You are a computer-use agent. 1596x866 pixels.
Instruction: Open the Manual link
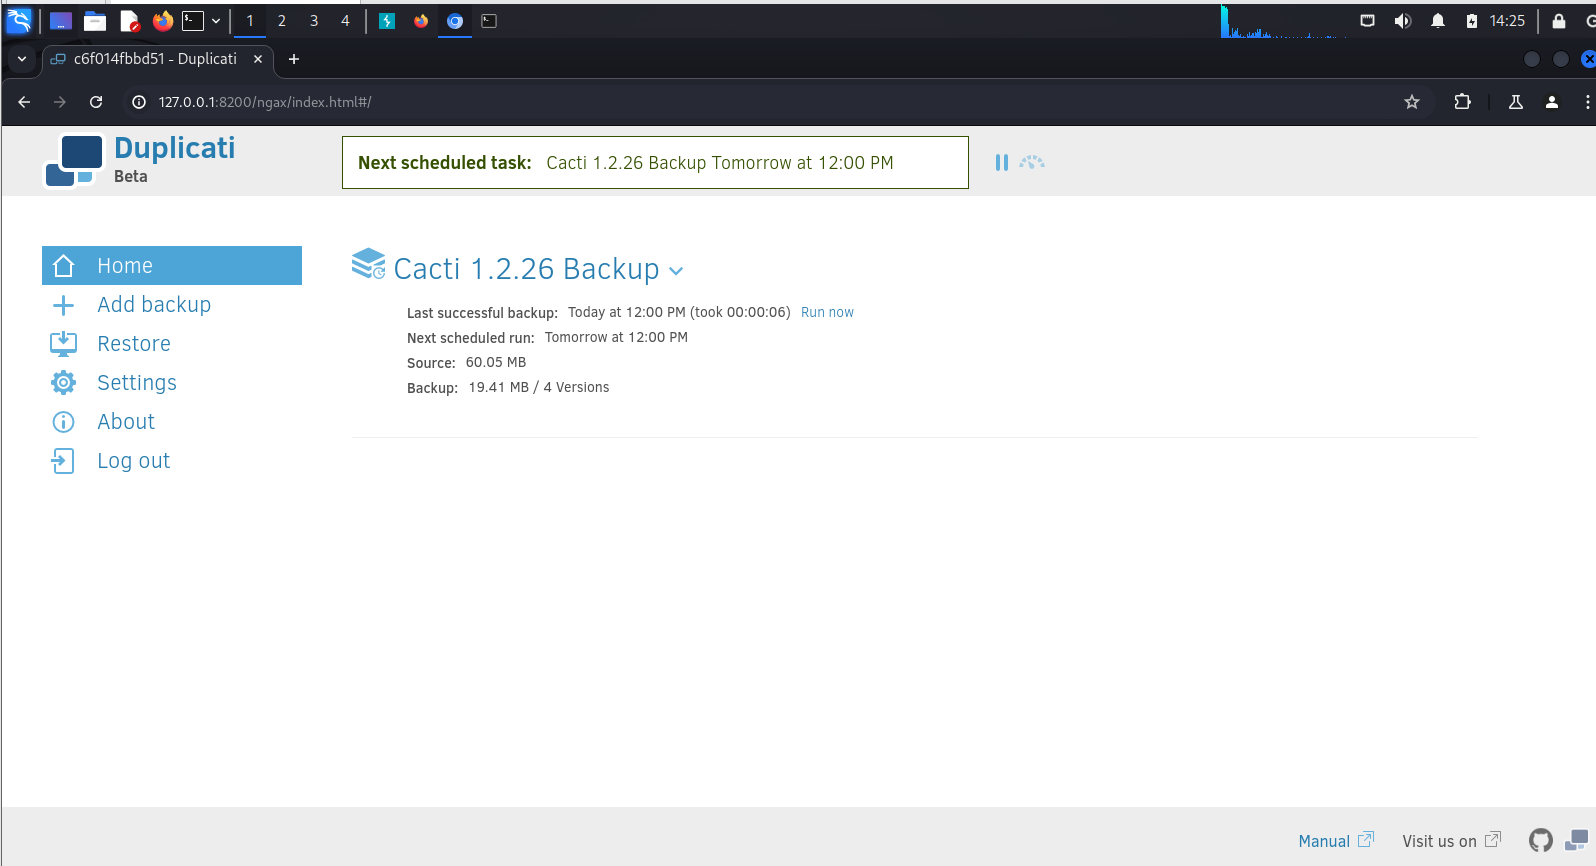(1324, 841)
